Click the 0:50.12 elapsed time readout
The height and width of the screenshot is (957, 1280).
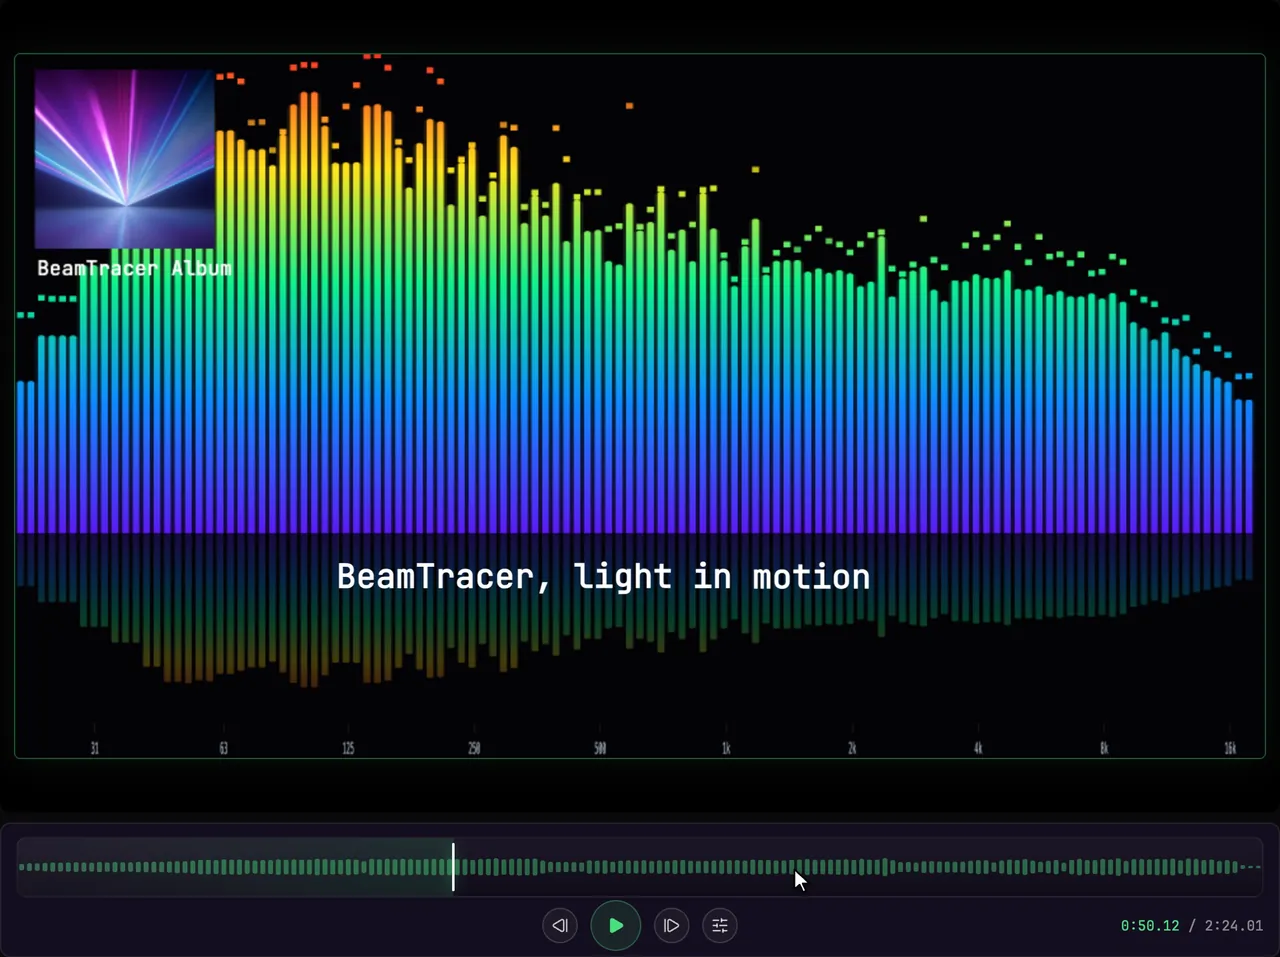(1150, 926)
